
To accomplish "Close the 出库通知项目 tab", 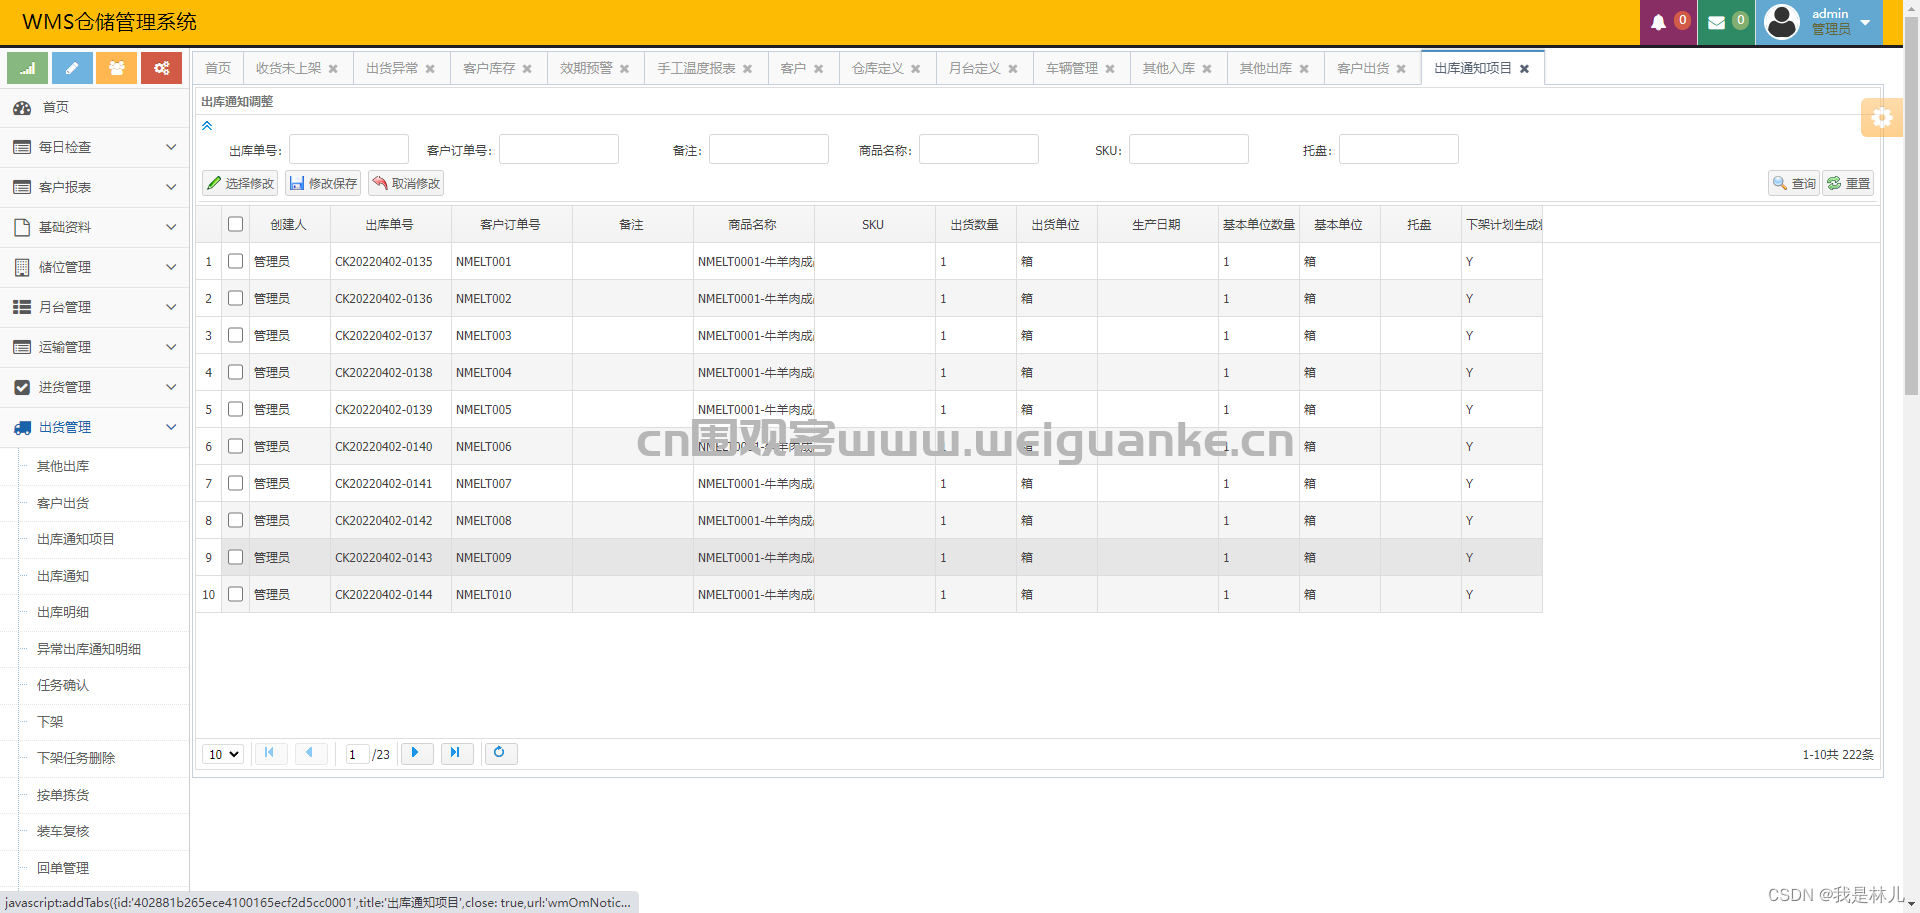I will tap(1524, 69).
